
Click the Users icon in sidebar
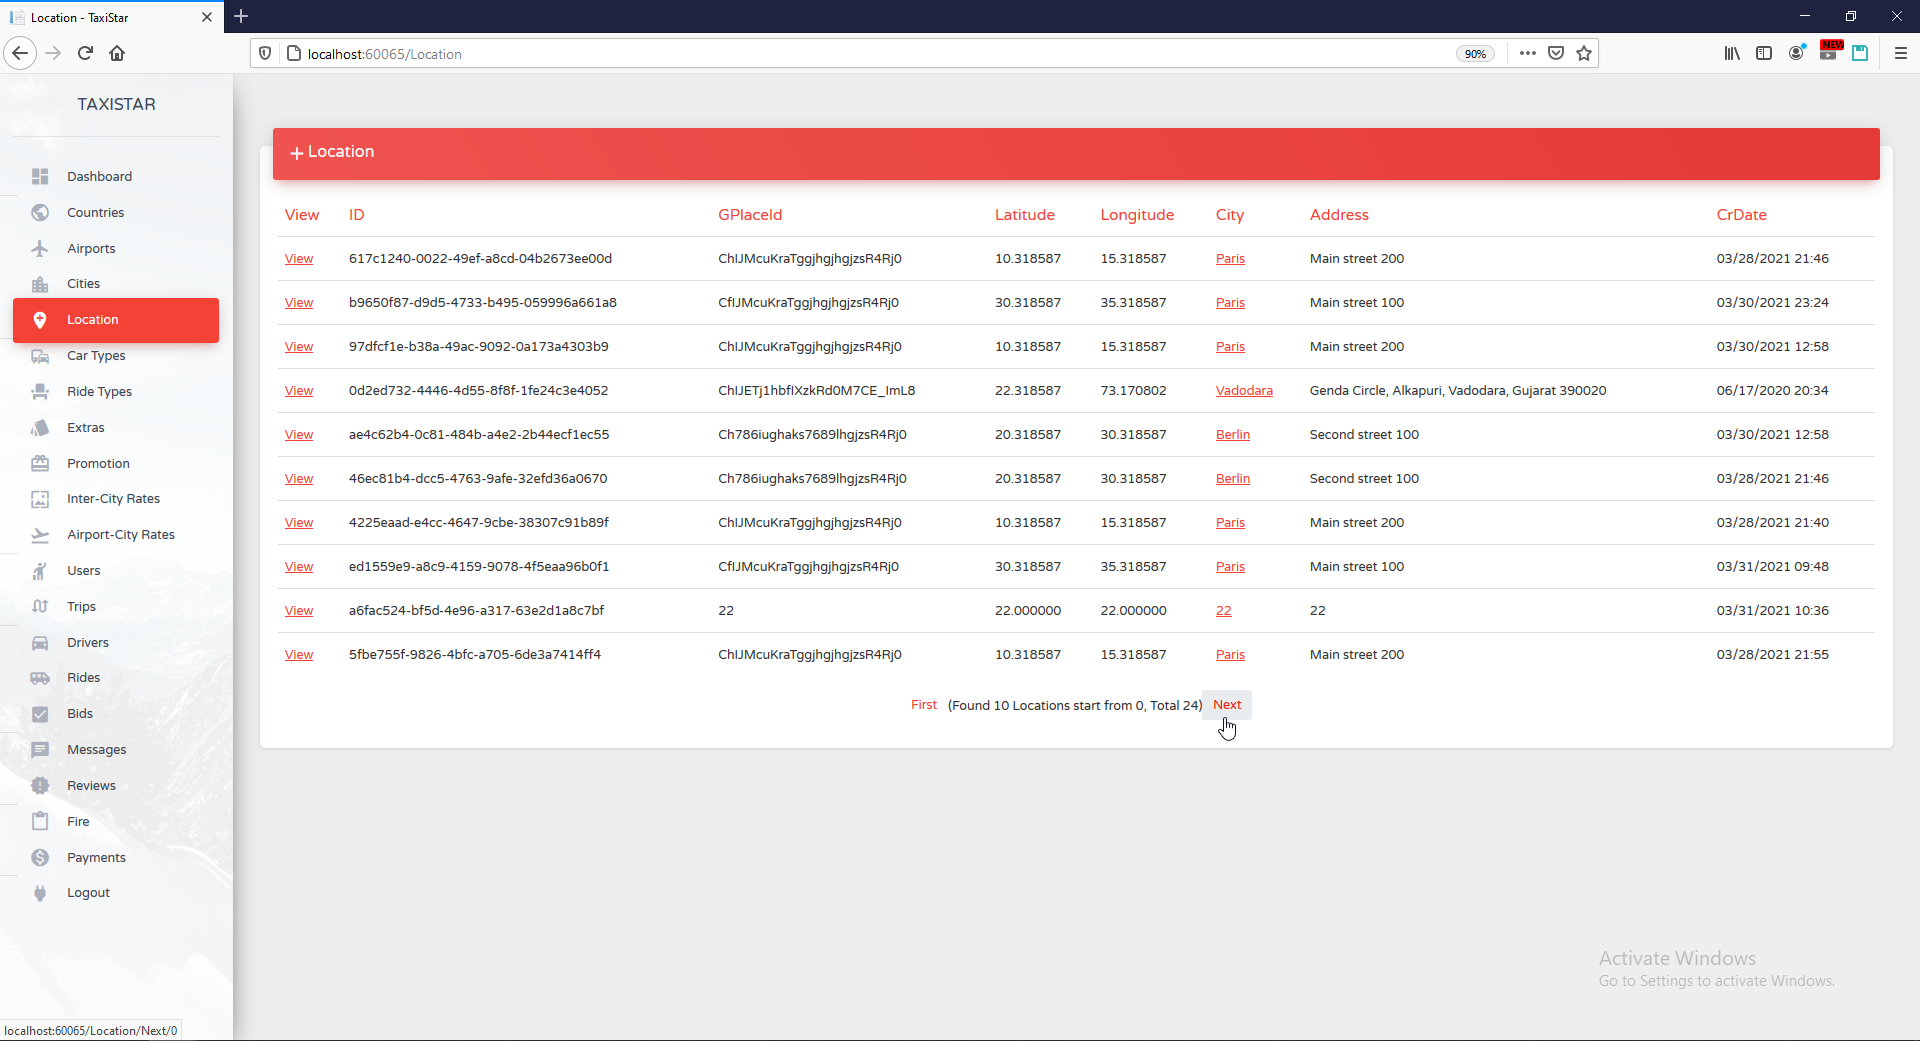click(x=40, y=571)
